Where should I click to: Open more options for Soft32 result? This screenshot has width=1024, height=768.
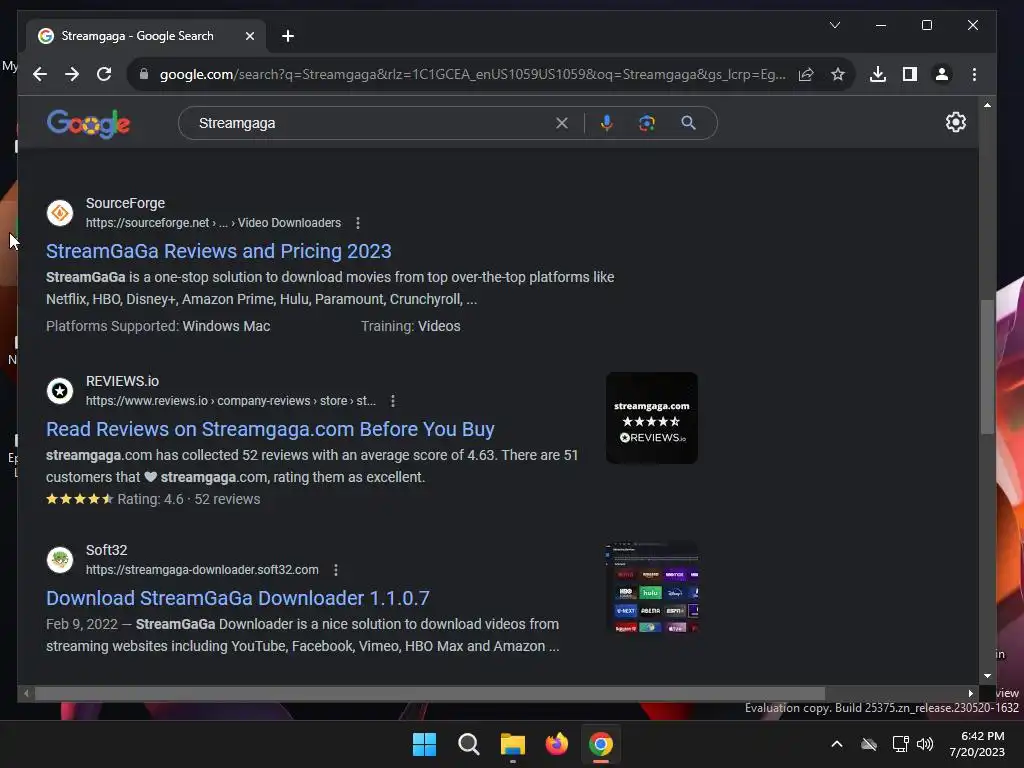[x=336, y=570]
